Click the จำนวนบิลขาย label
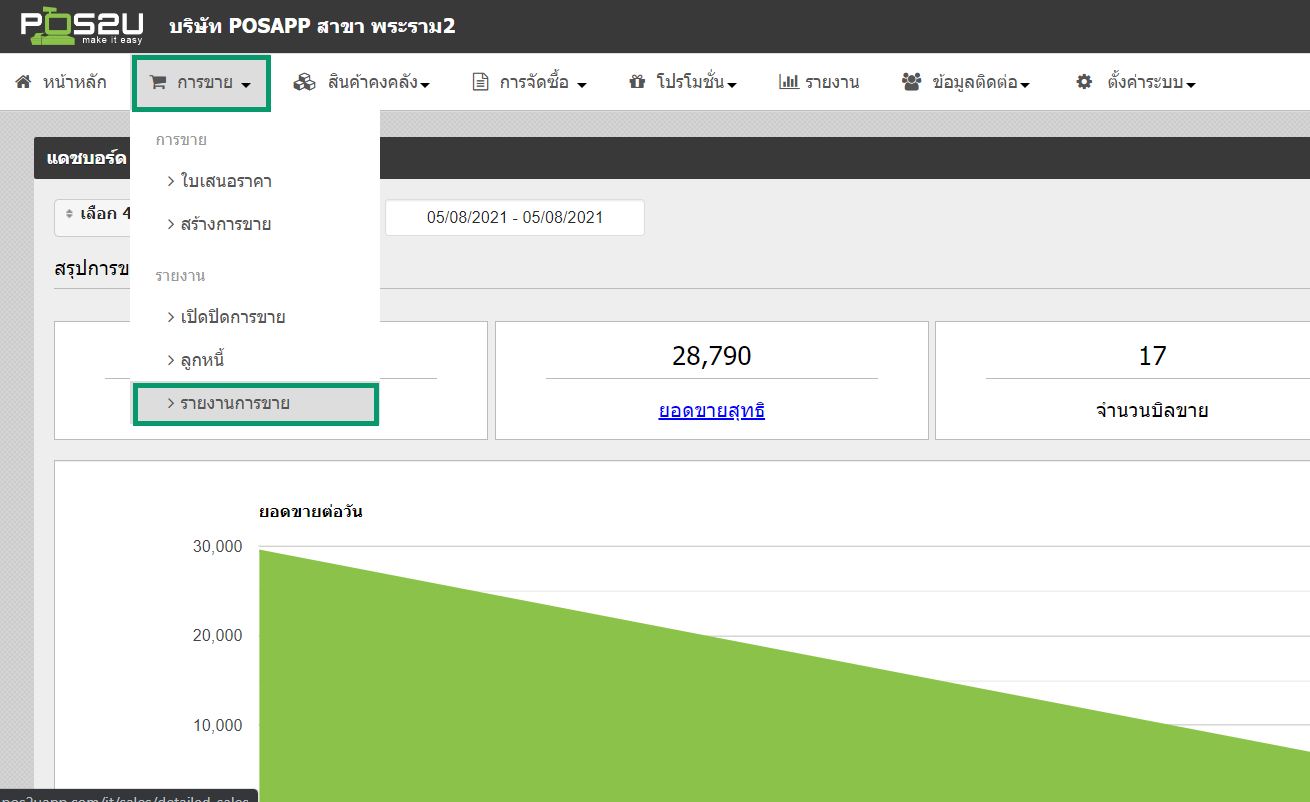 point(1152,410)
